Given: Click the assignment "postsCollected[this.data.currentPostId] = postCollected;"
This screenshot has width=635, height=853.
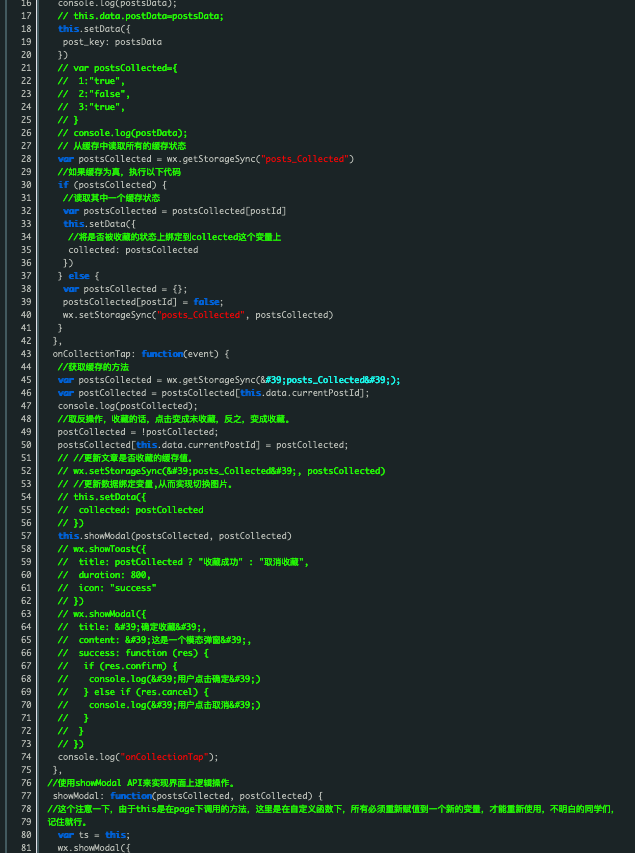Looking at the screenshot, I should (203, 445).
